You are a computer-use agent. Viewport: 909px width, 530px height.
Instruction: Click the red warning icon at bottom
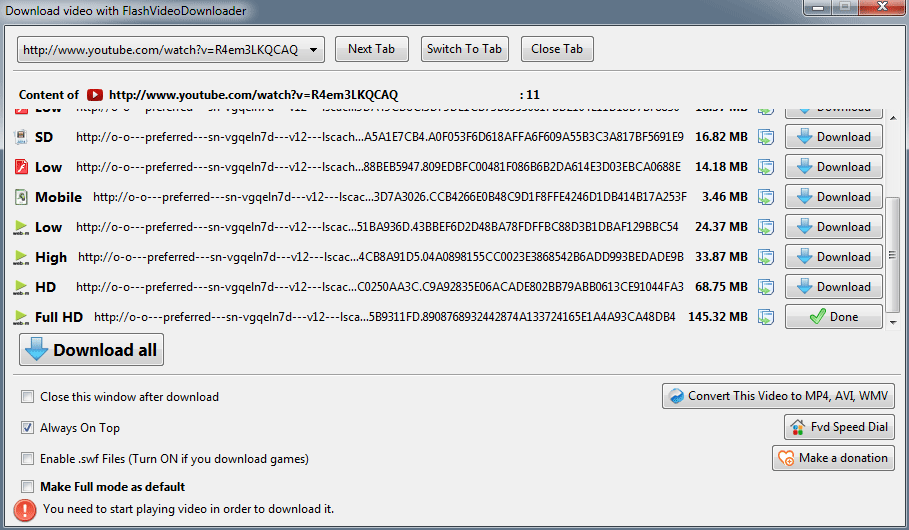pos(25,509)
